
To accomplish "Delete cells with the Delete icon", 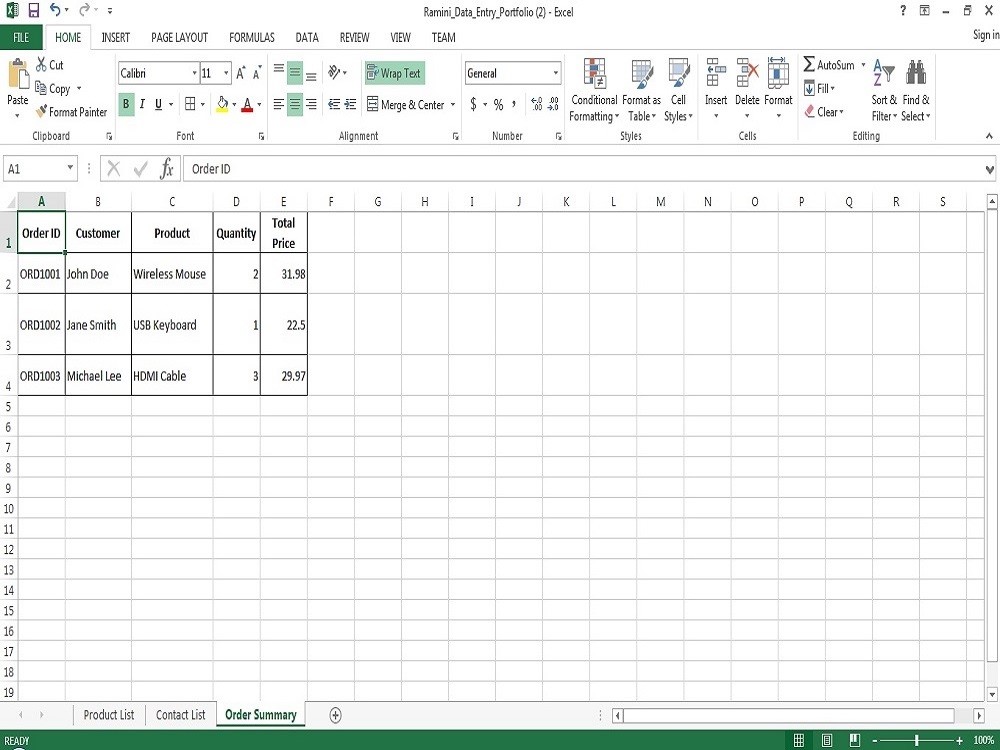I will click(747, 72).
